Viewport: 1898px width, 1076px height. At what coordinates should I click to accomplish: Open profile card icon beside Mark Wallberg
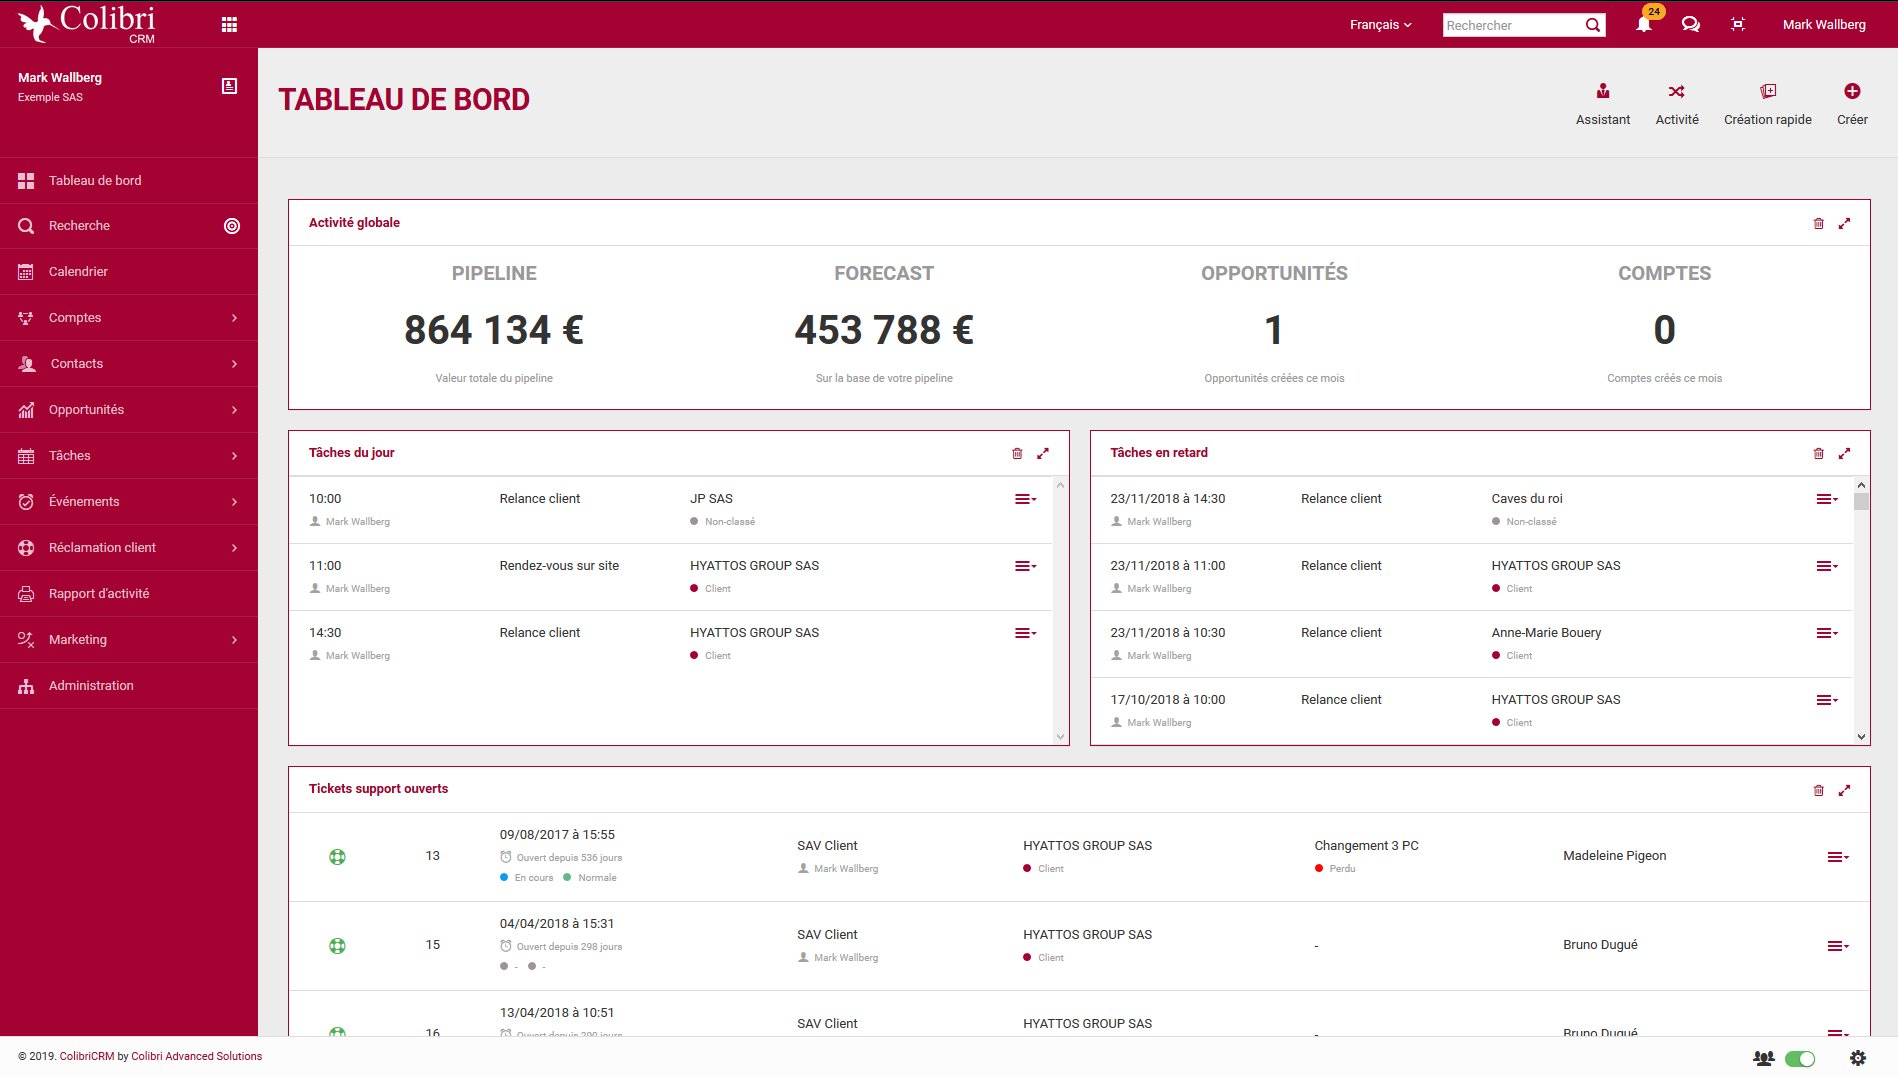click(229, 86)
